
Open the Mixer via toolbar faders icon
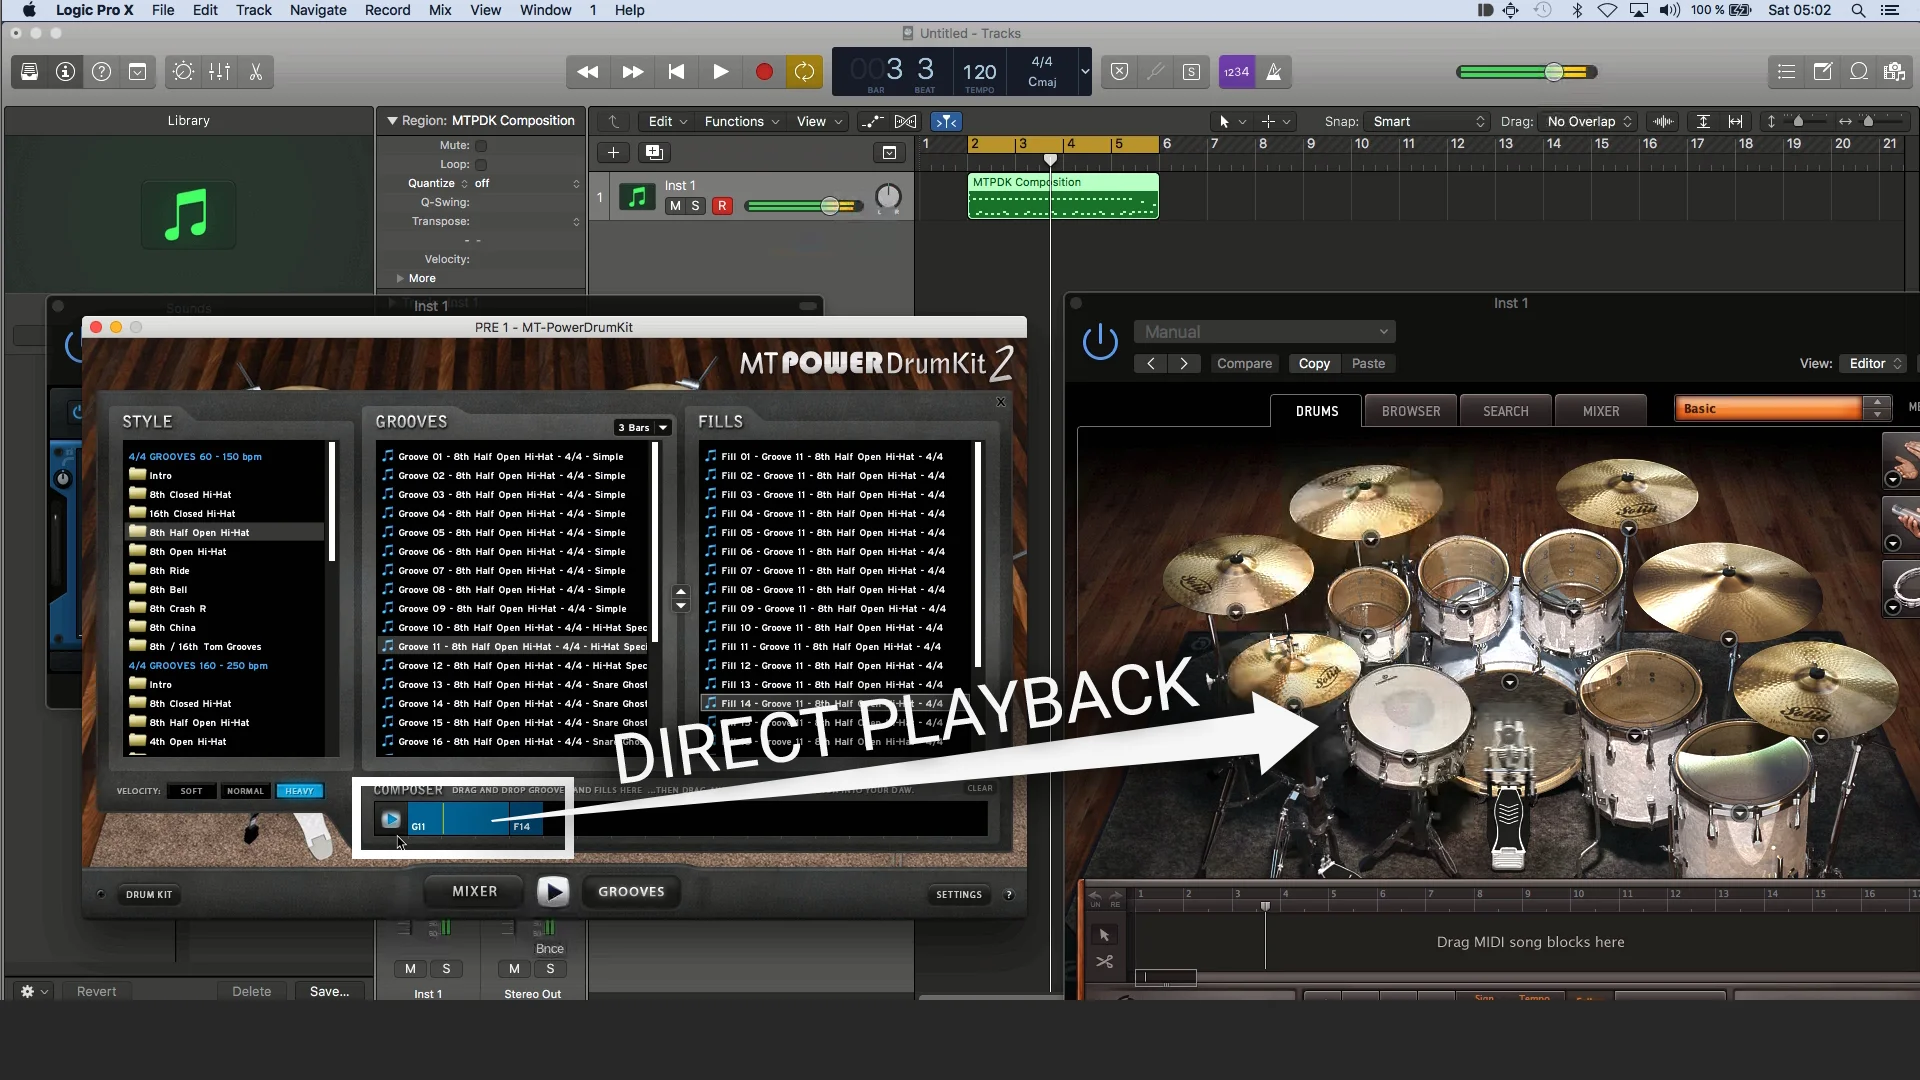point(219,72)
